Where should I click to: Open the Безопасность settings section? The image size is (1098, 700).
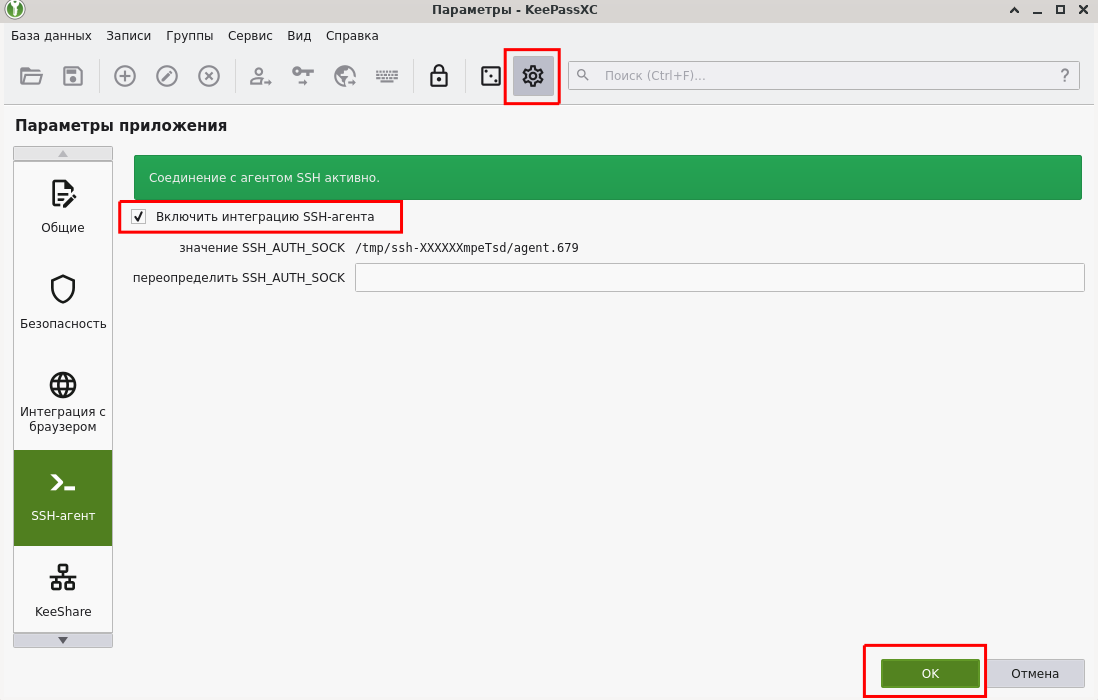63,303
